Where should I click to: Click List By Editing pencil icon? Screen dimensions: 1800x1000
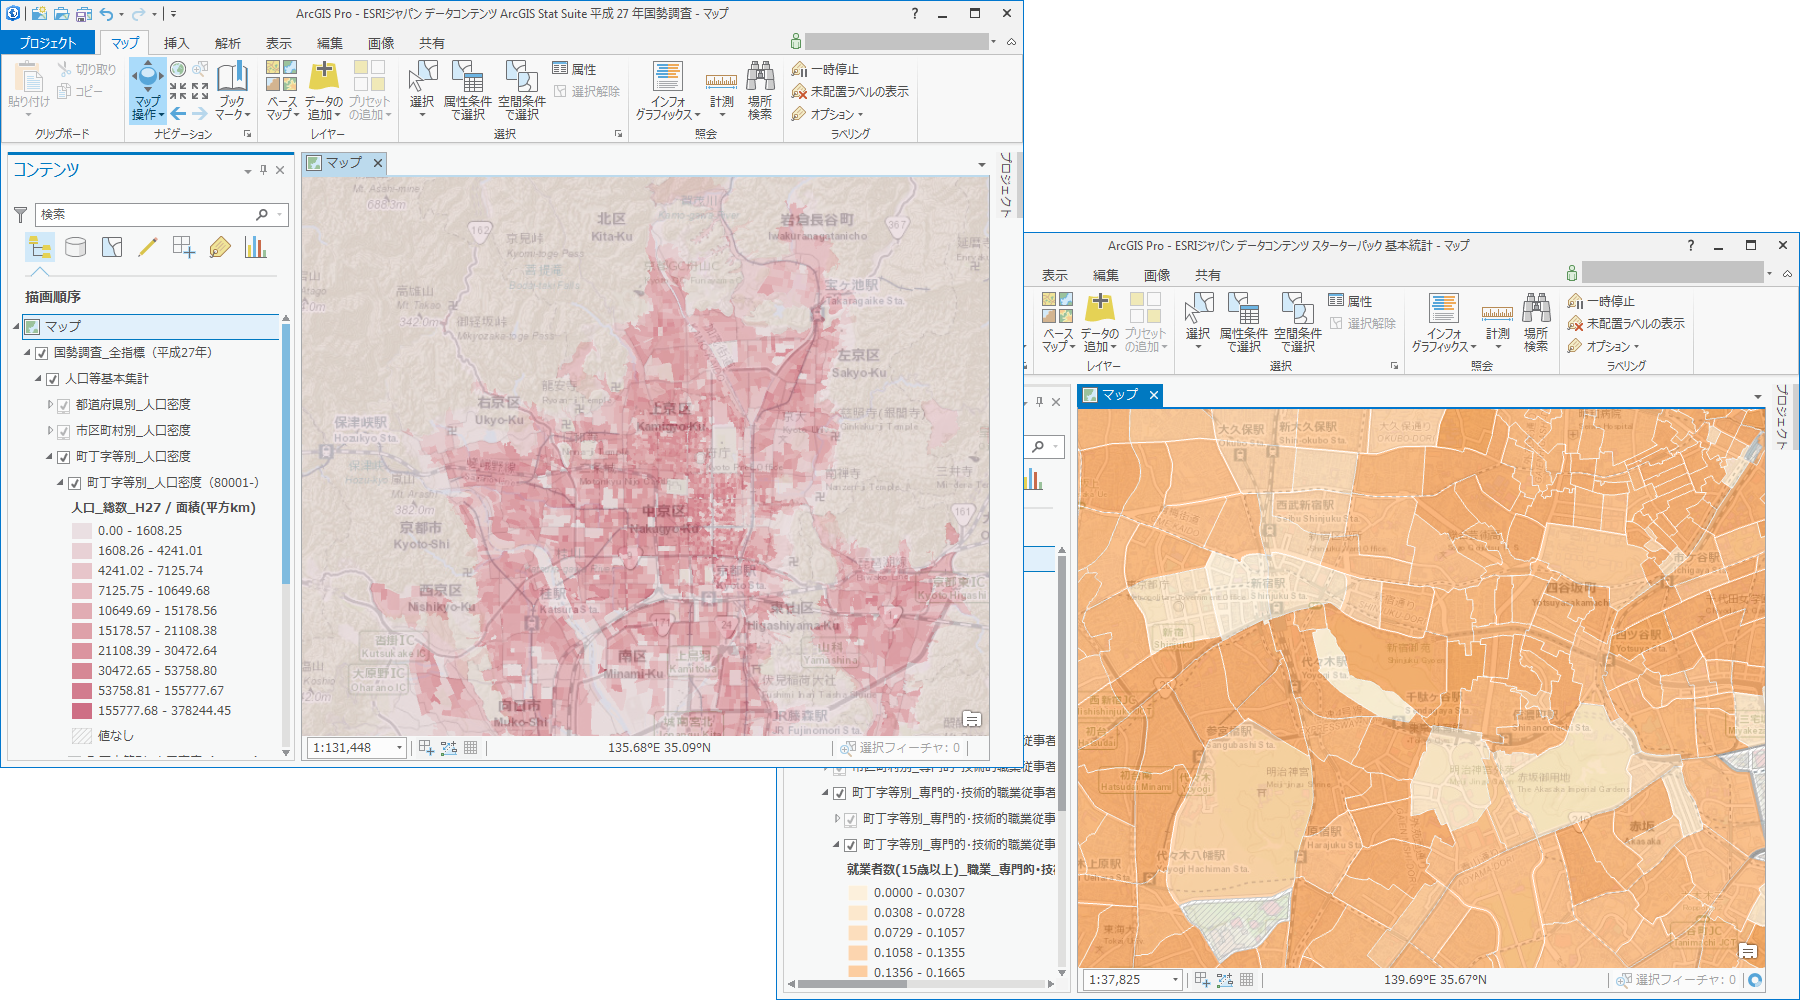[x=148, y=247]
